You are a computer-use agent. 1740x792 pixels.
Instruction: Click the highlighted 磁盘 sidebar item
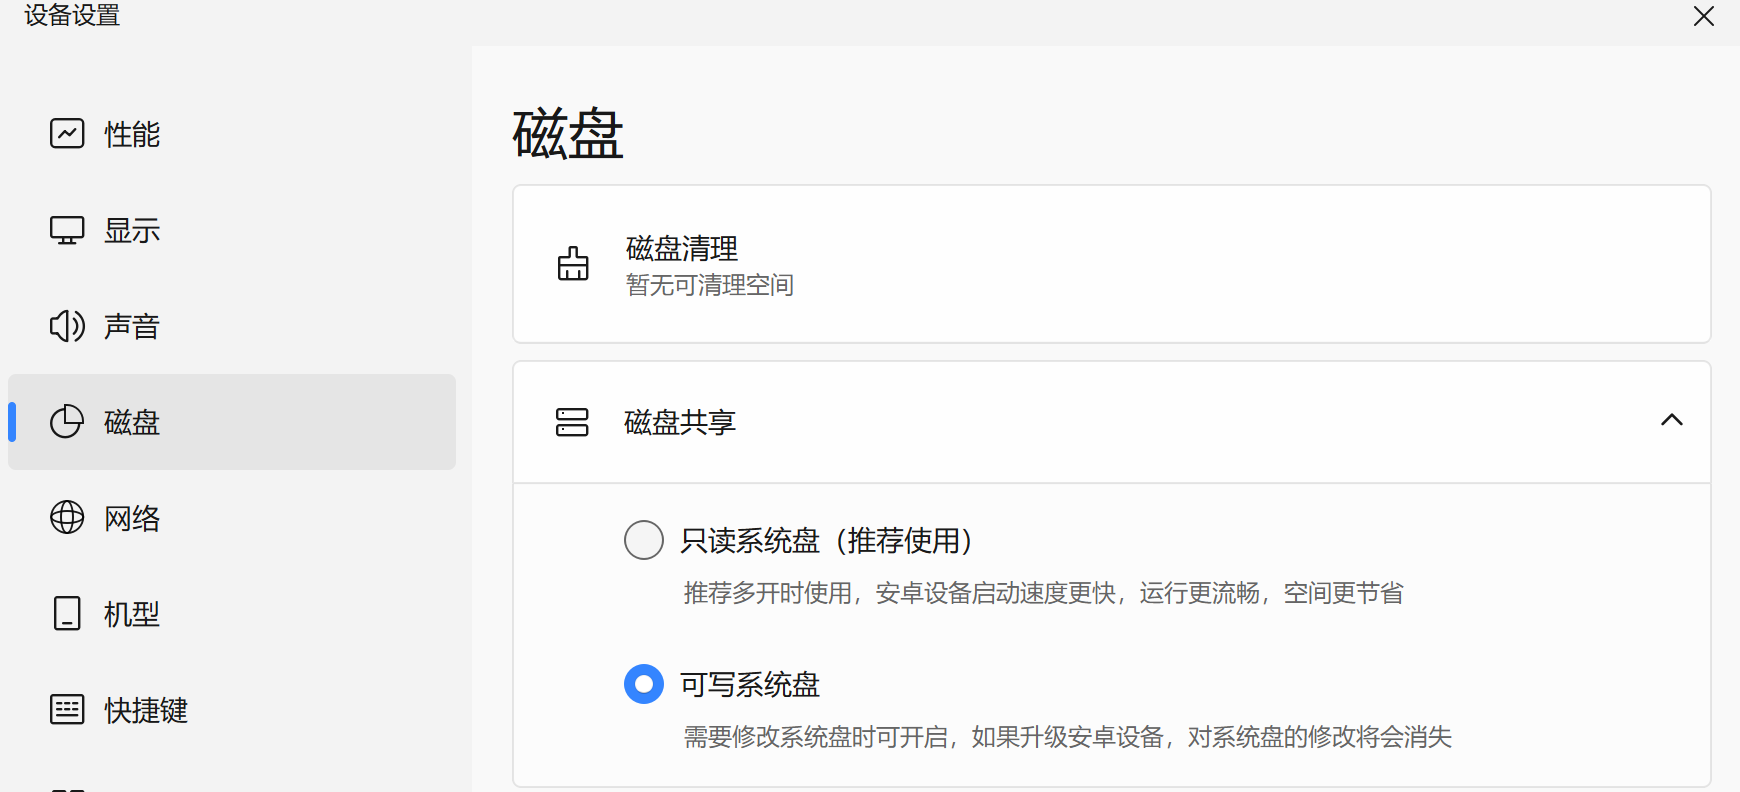231,422
